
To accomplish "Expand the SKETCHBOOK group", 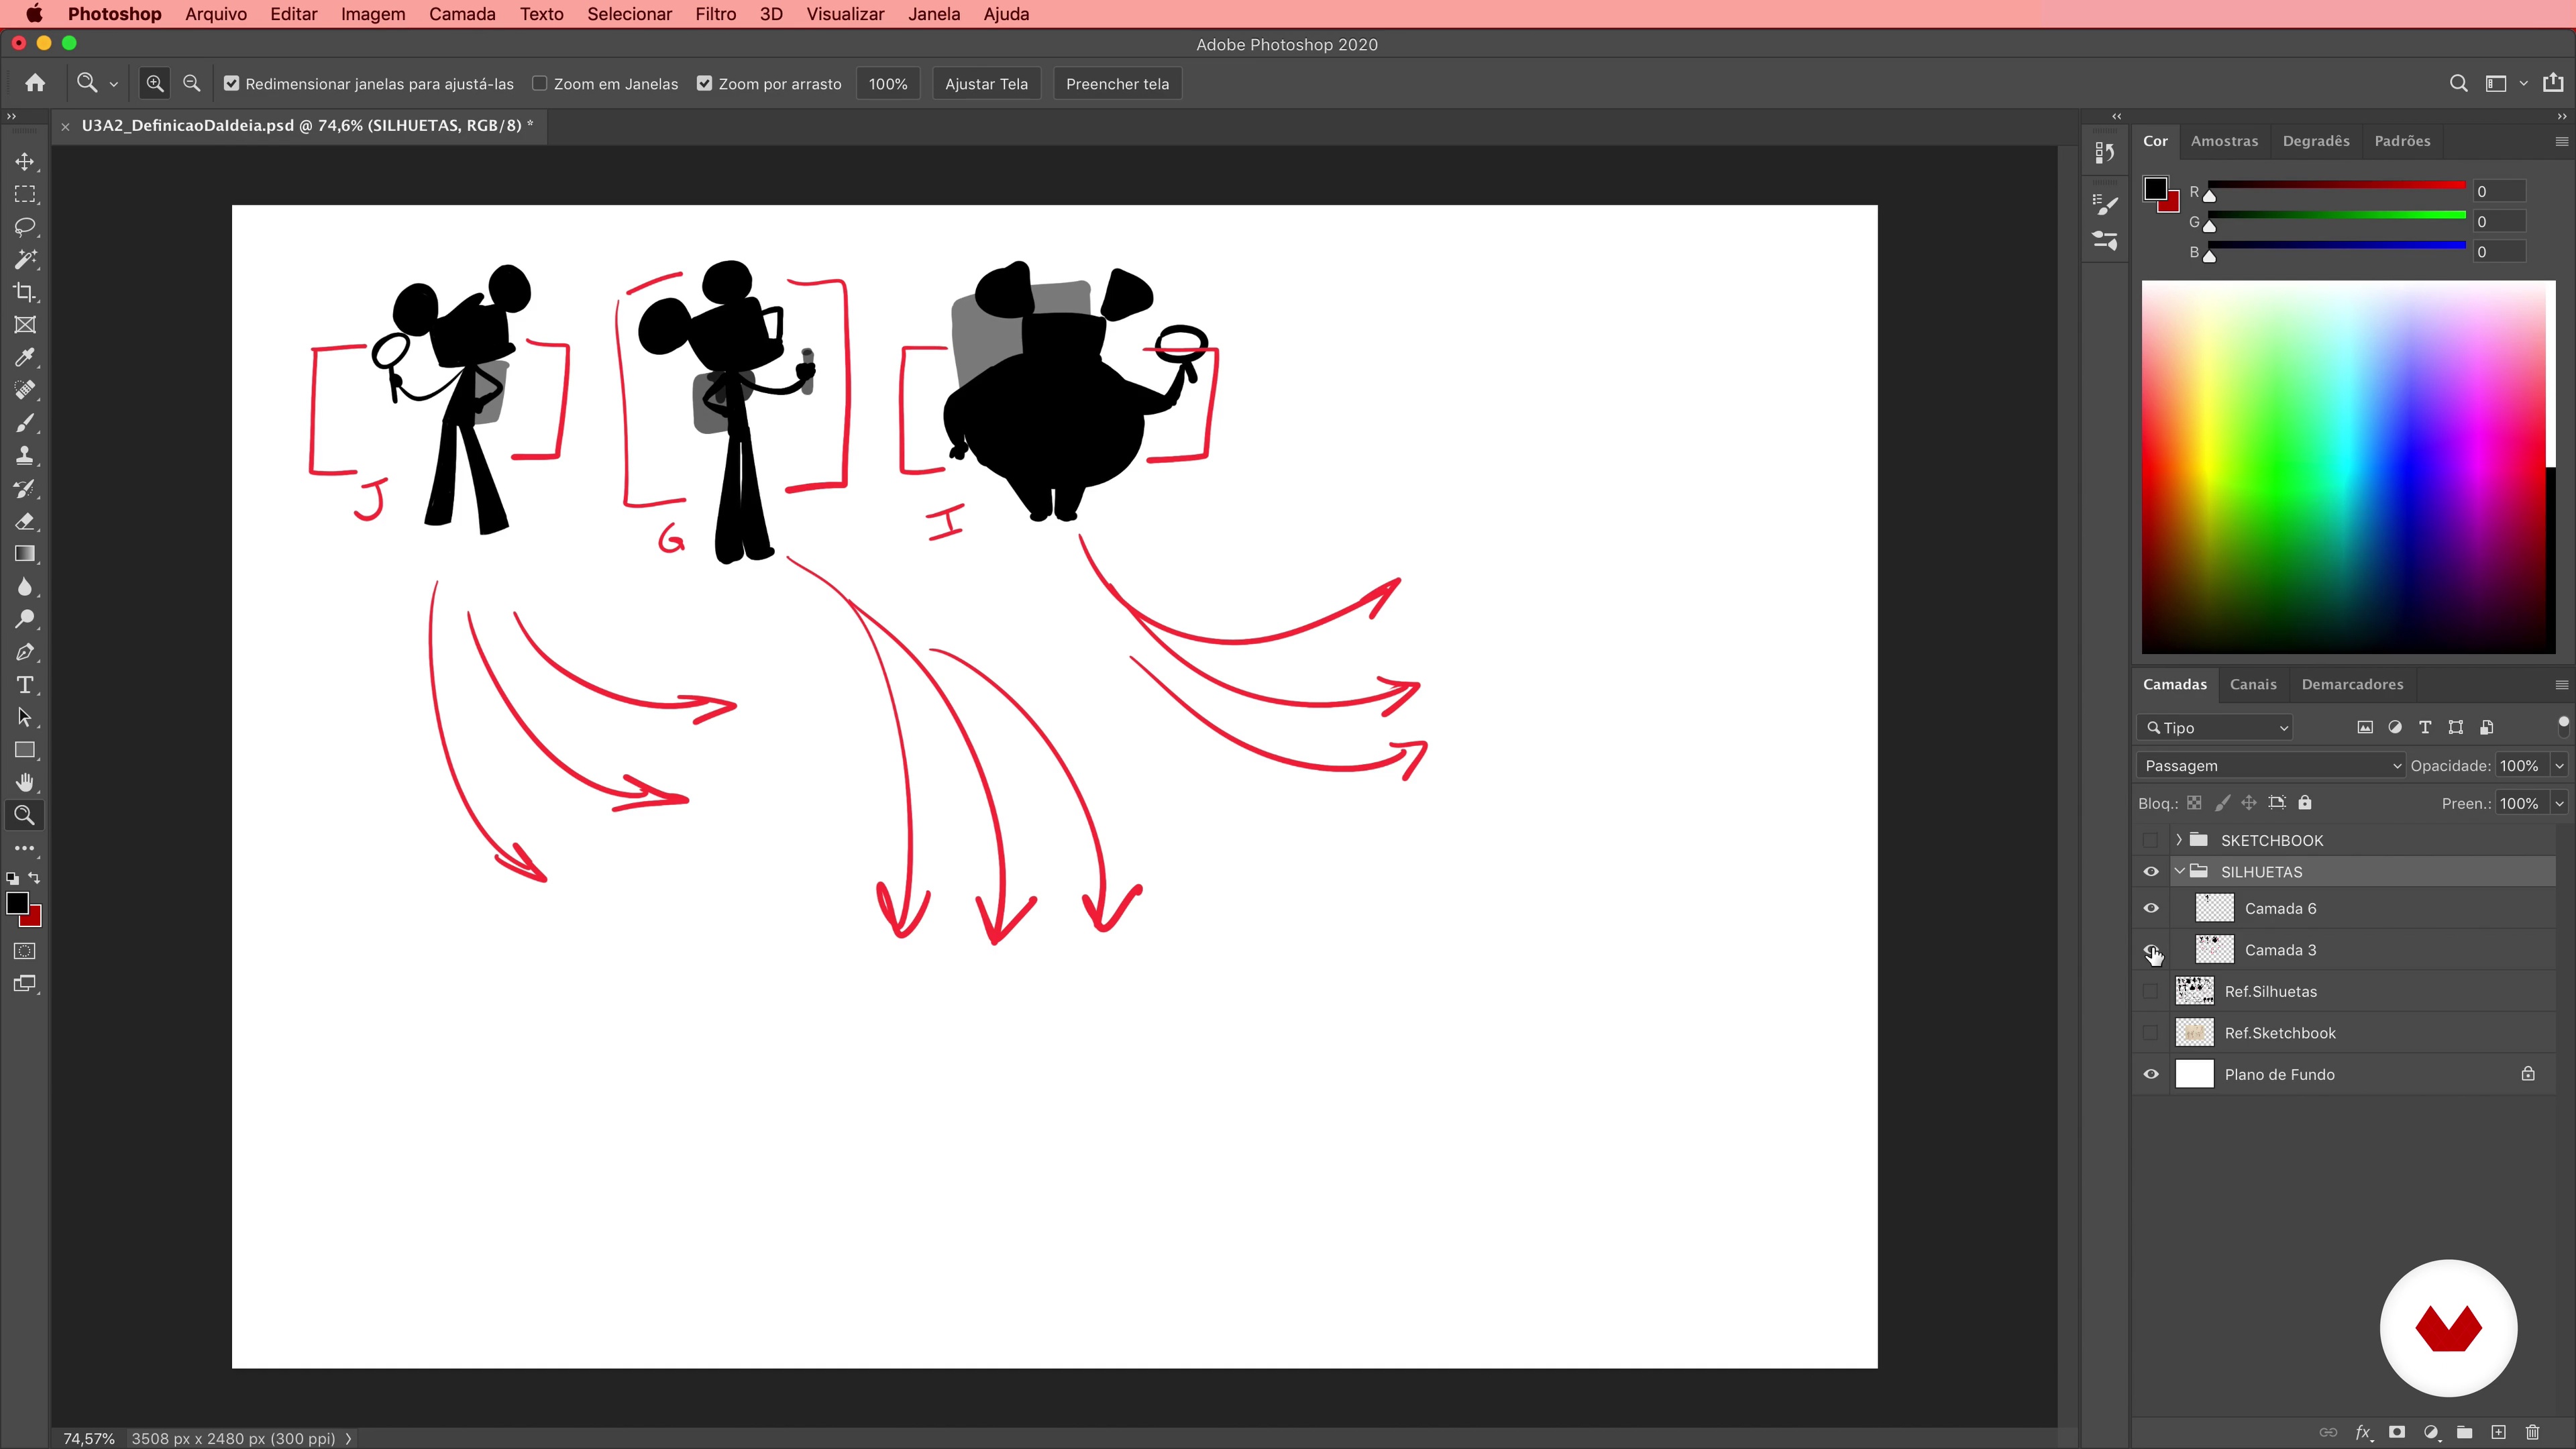I will (2179, 840).
